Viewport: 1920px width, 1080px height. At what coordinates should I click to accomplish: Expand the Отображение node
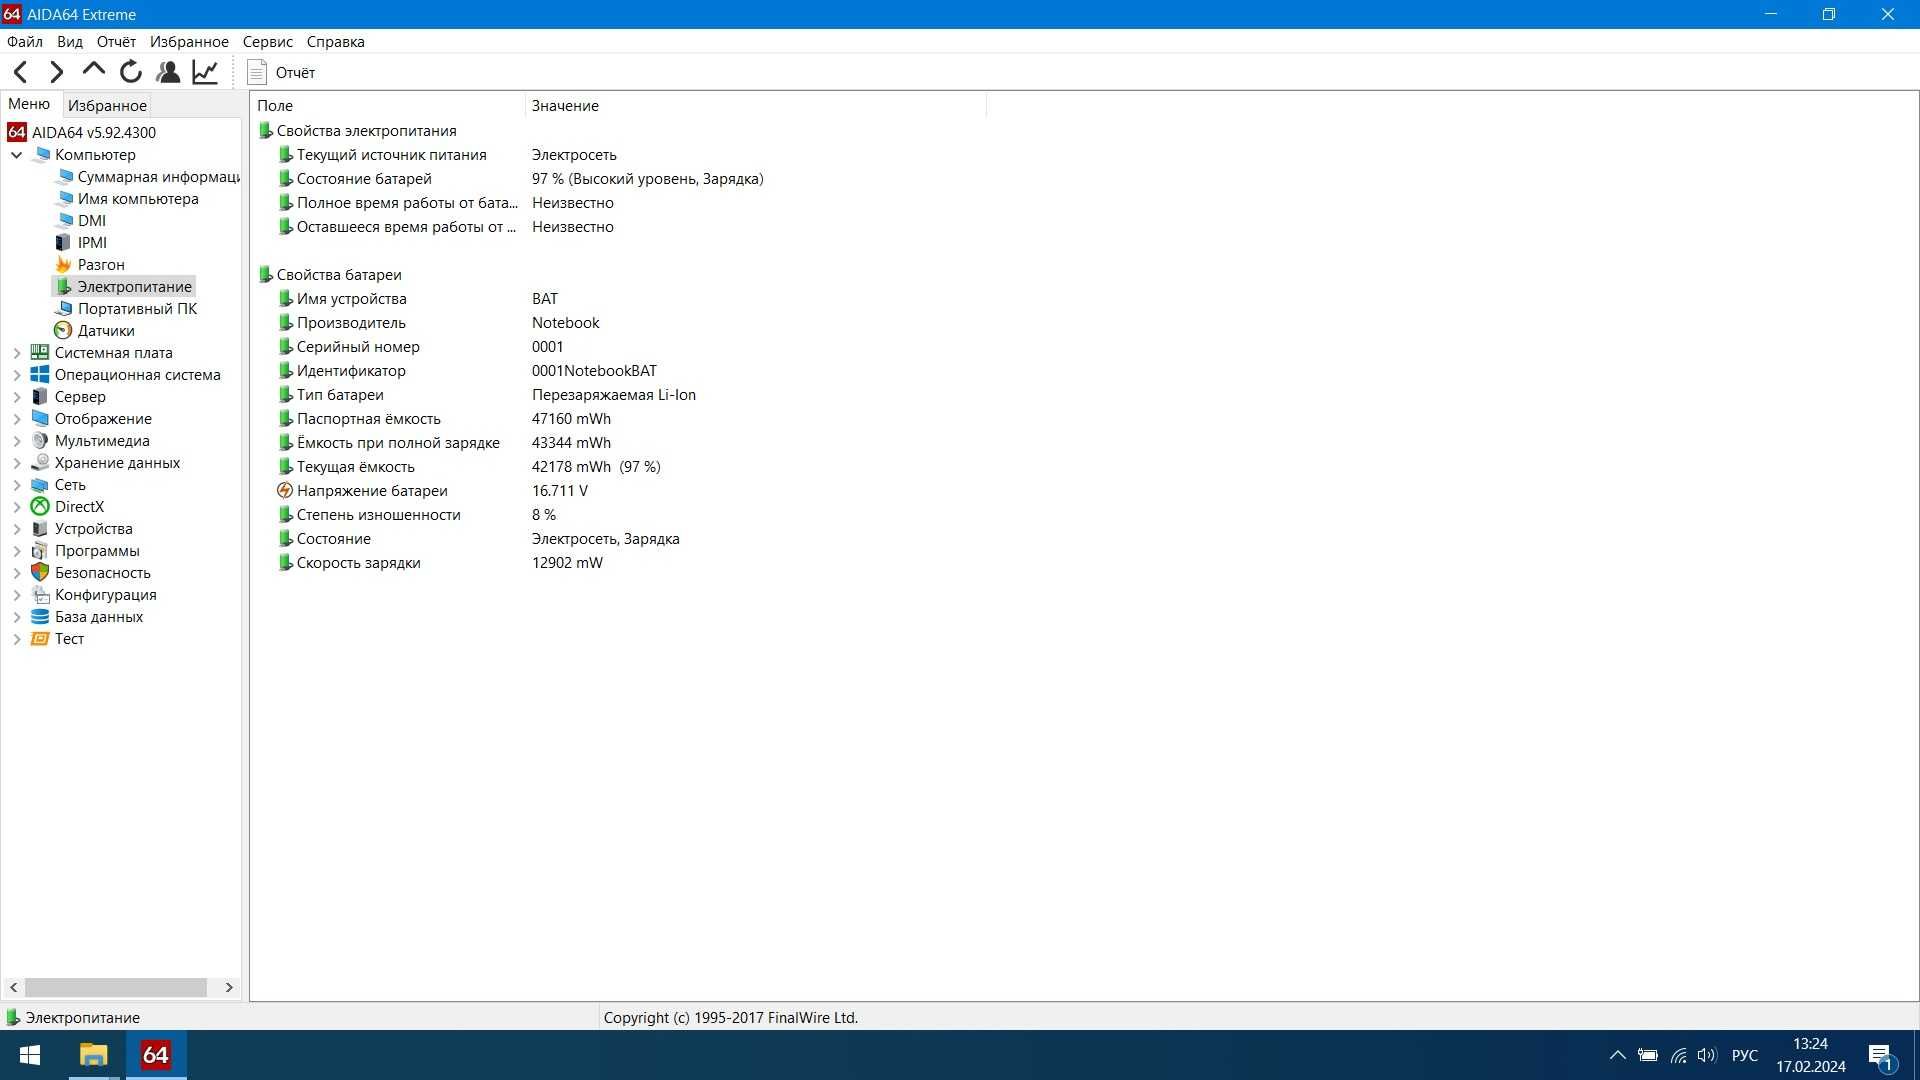pos(17,419)
